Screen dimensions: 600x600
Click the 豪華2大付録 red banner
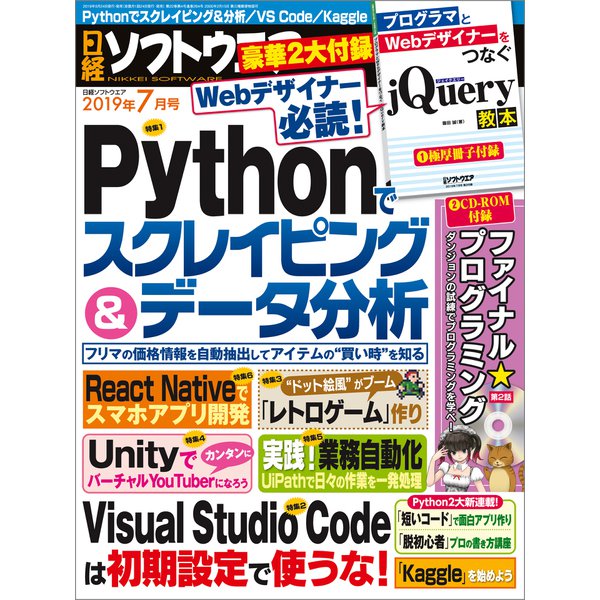306,52
